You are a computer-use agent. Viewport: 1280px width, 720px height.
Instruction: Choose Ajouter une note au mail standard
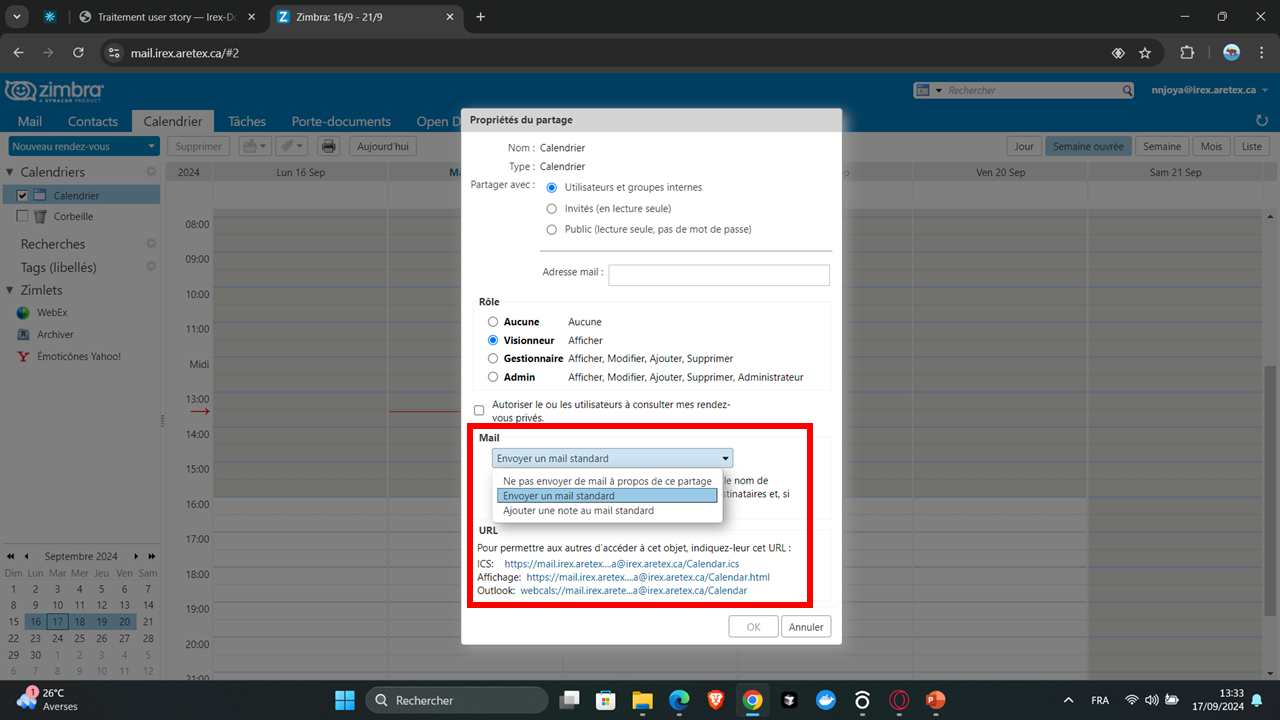[x=608, y=510]
